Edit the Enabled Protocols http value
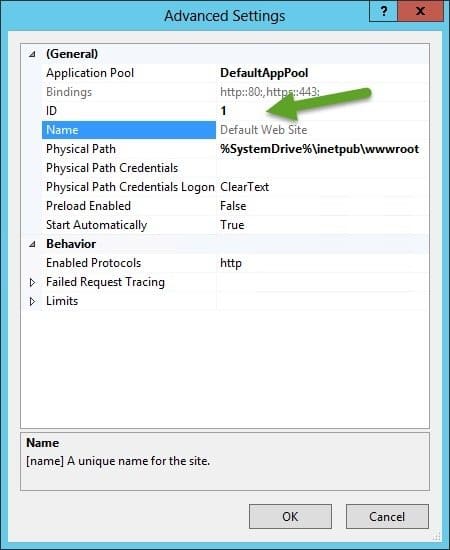Viewport: 450px width, 550px height. (323, 263)
